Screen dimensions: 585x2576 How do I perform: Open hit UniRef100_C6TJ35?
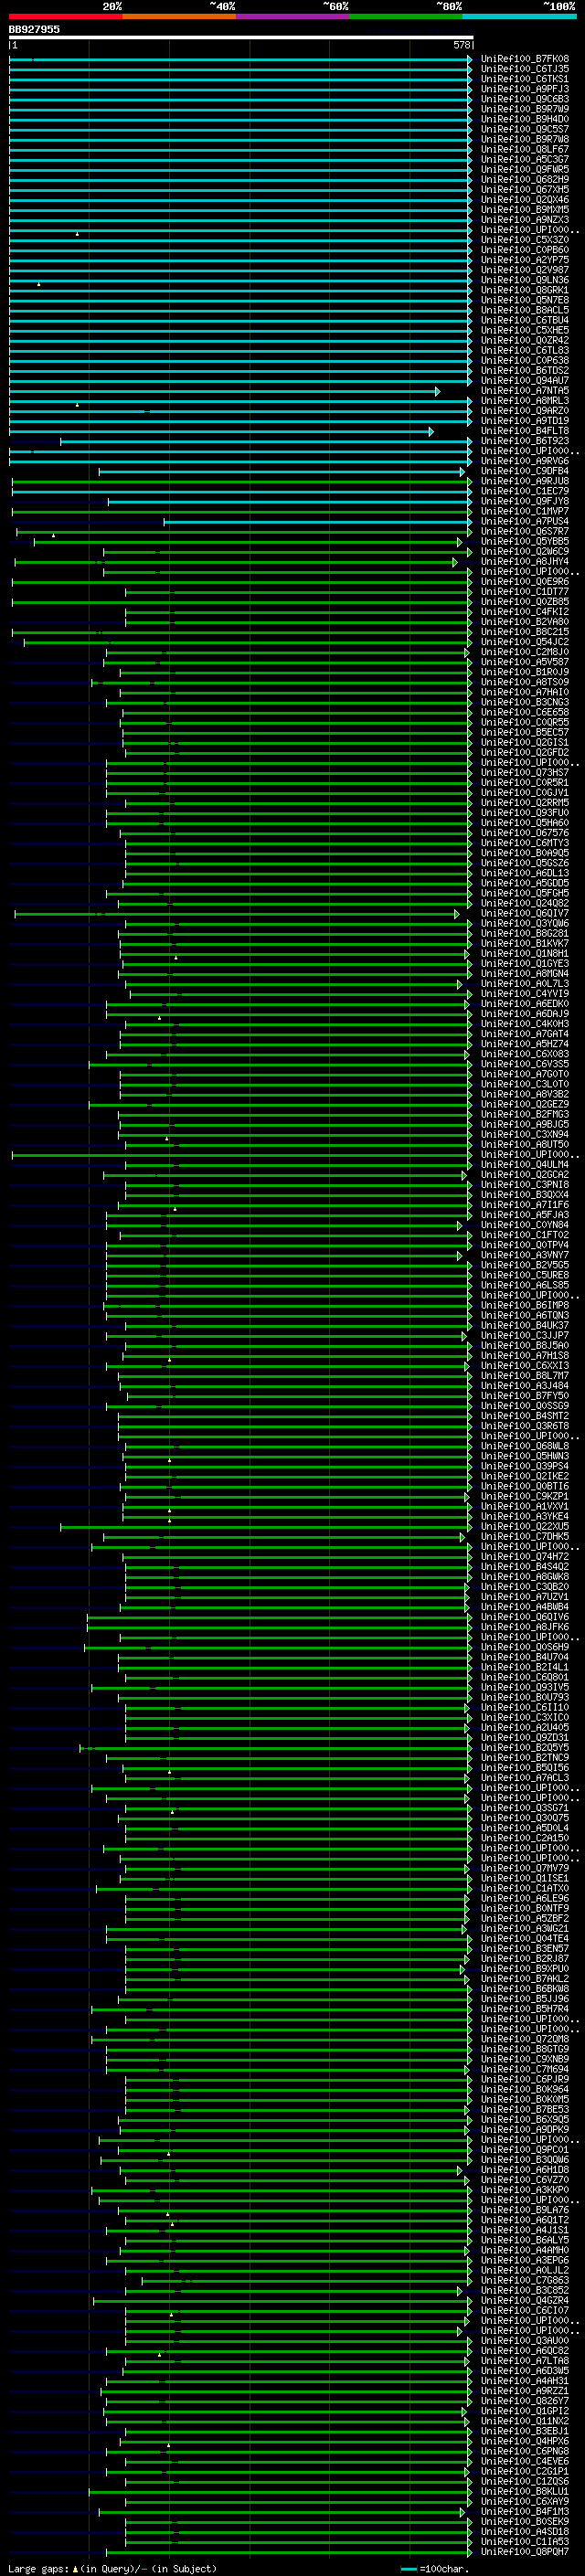524,69
